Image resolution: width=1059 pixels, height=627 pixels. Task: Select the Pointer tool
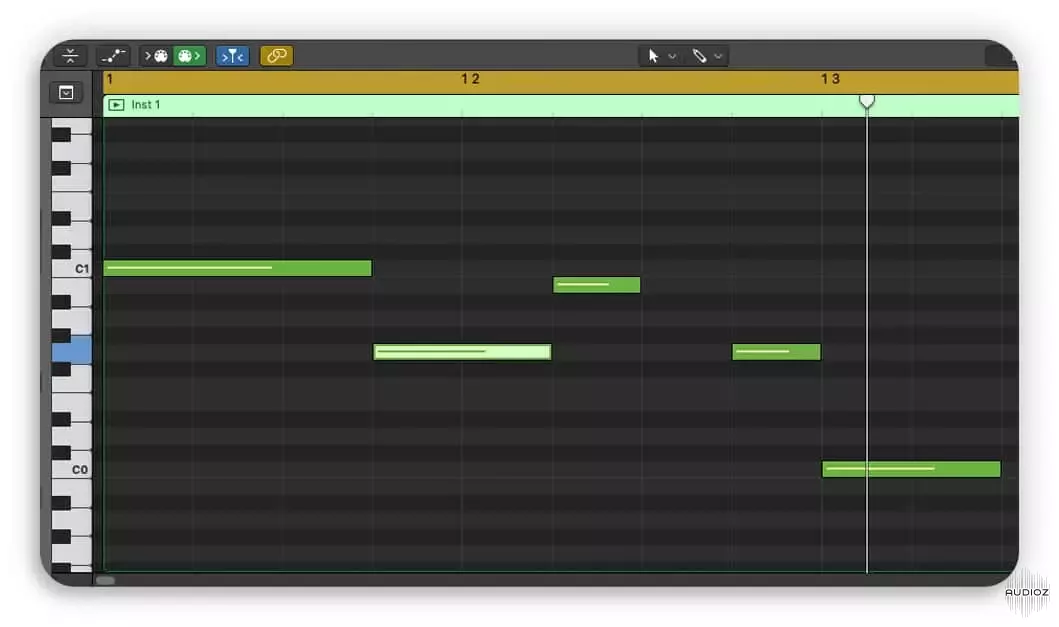653,56
